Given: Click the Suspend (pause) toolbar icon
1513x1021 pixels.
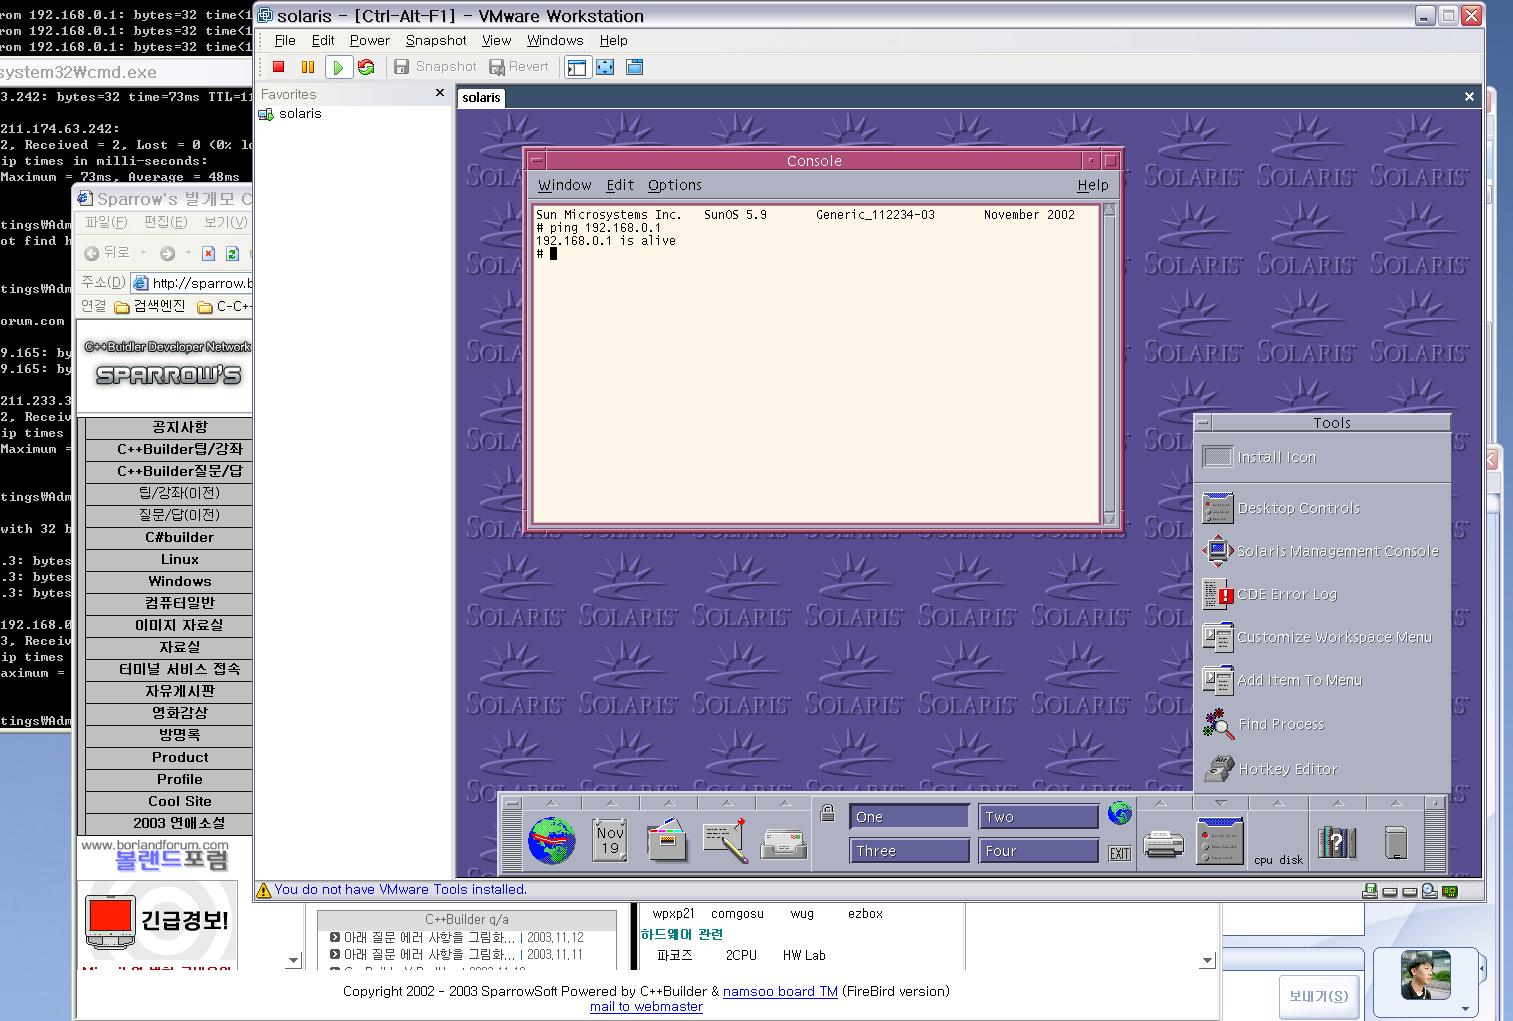Looking at the screenshot, I should click(308, 67).
